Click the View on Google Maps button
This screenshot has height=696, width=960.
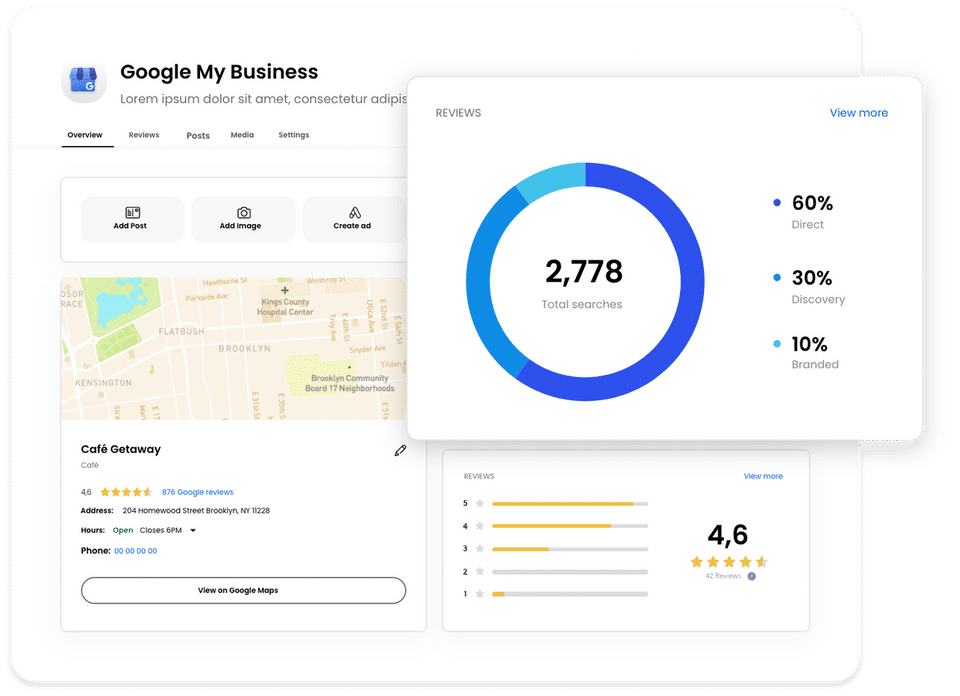[243, 590]
